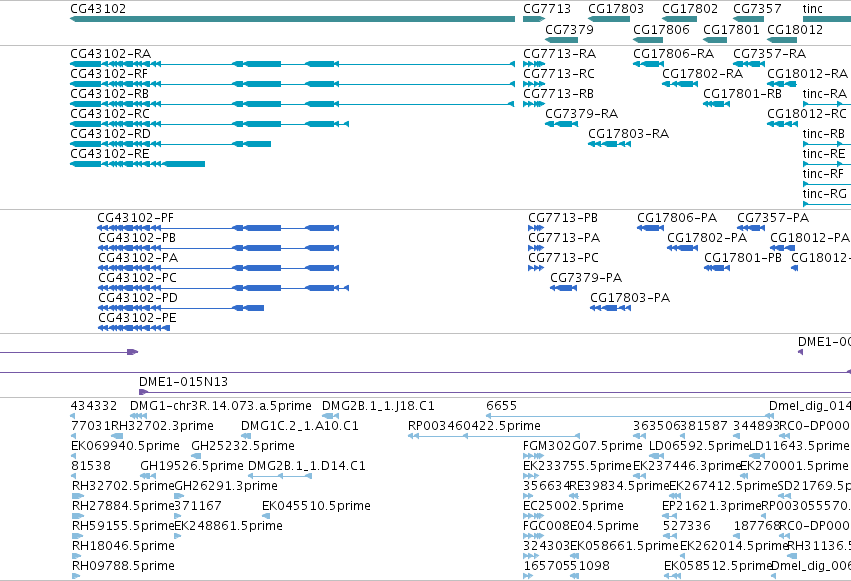Select transcript tinc-RE

tap(827, 164)
